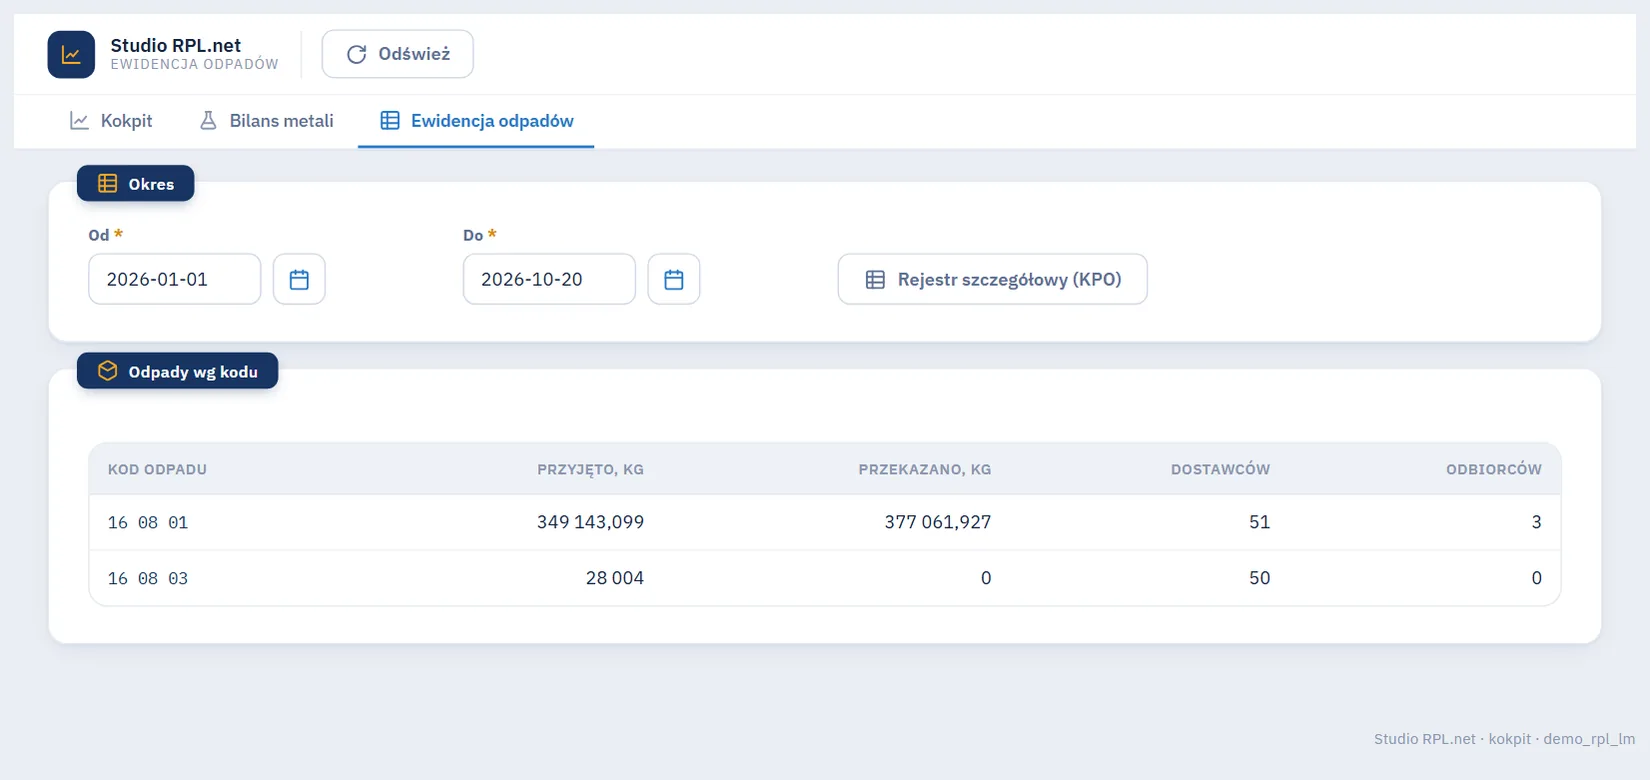Click the transferred value 377 061,927
The height and width of the screenshot is (780, 1650).
(938, 522)
